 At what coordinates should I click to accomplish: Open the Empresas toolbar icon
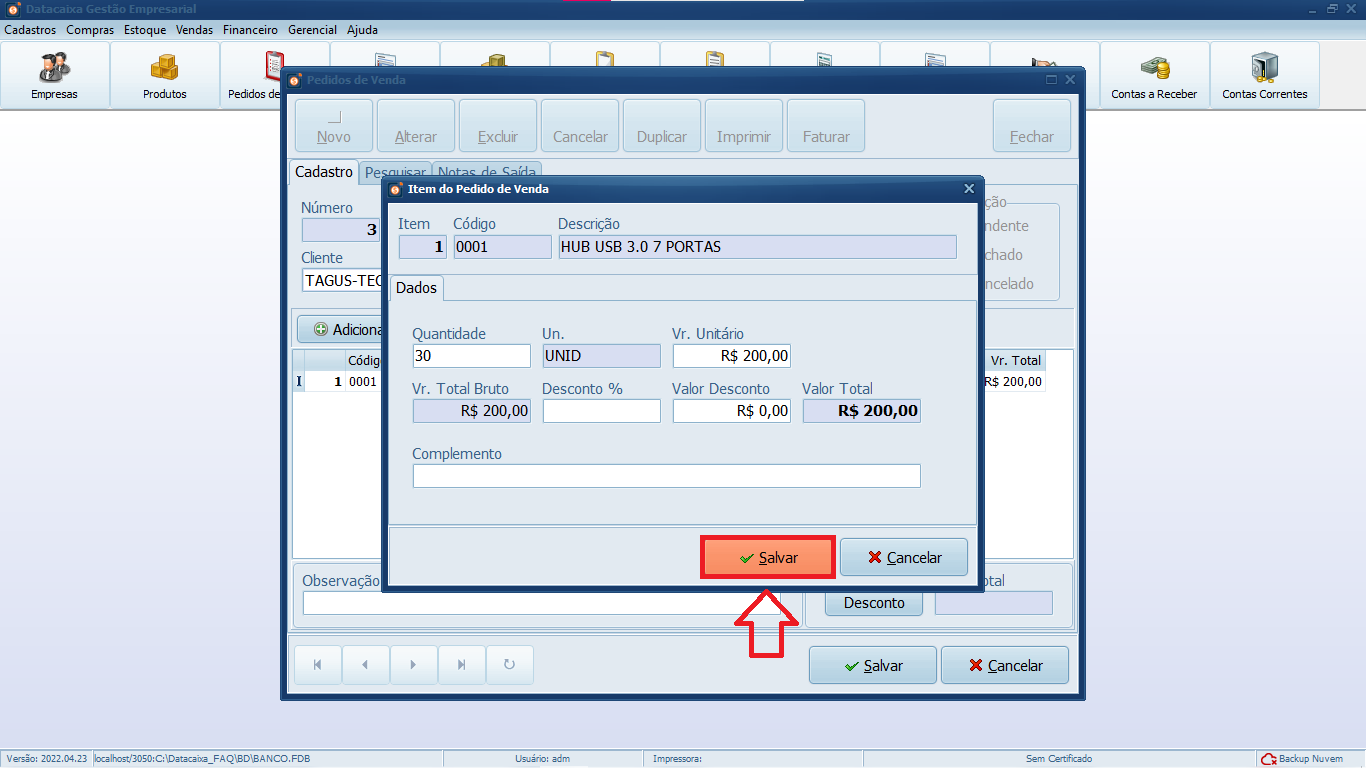[x=54, y=75]
